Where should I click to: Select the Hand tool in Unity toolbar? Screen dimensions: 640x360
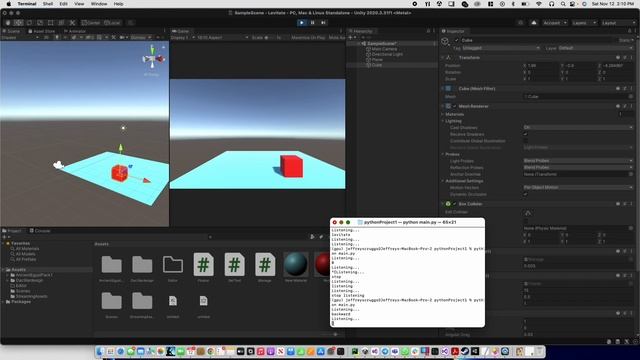(8, 23)
